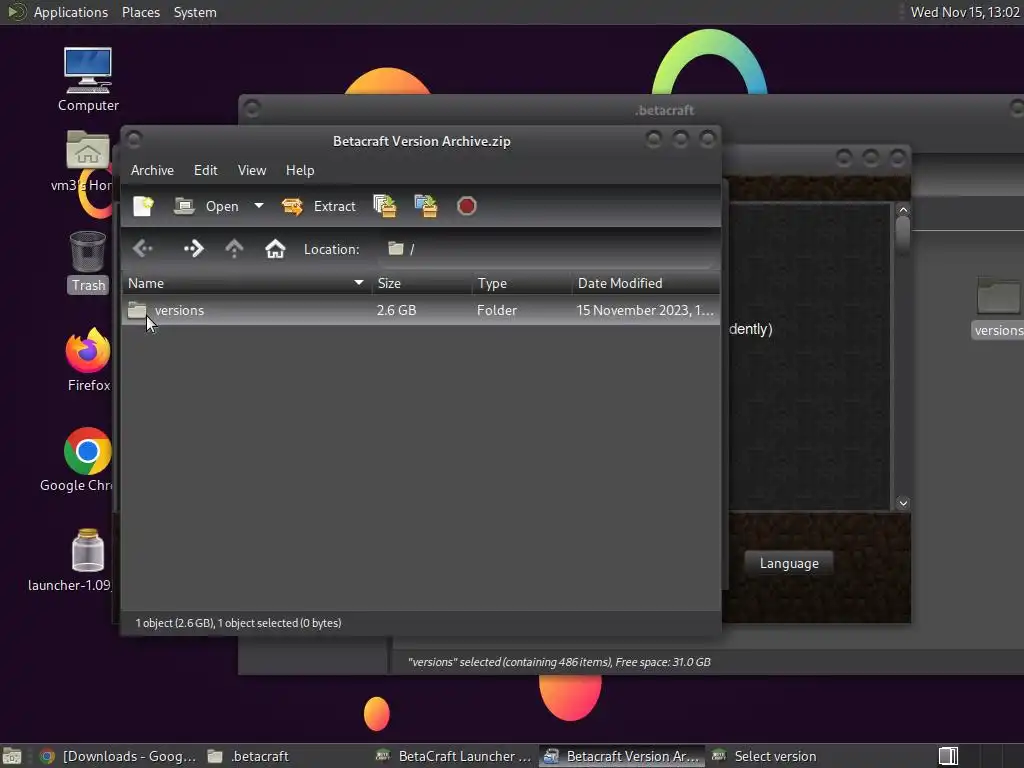Click the clock Wed Nov 15, 13:02
Screen dimensions: 1024x768
click(x=965, y=12)
